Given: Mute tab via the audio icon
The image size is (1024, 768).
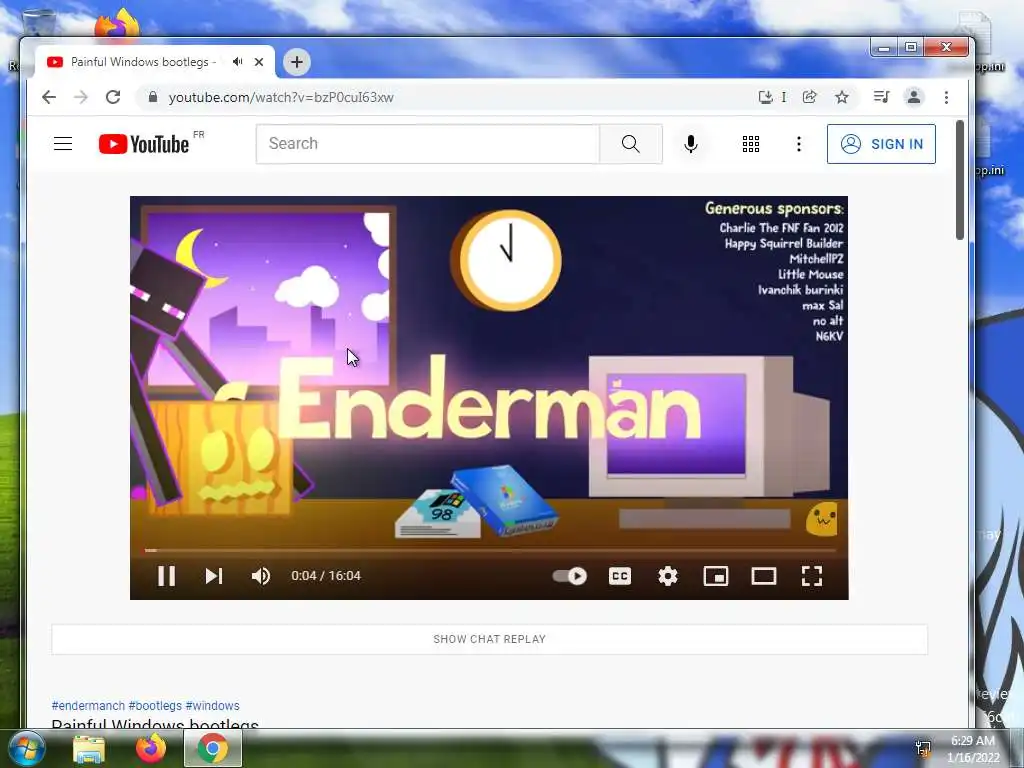Looking at the screenshot, I should tap(238, 62).
